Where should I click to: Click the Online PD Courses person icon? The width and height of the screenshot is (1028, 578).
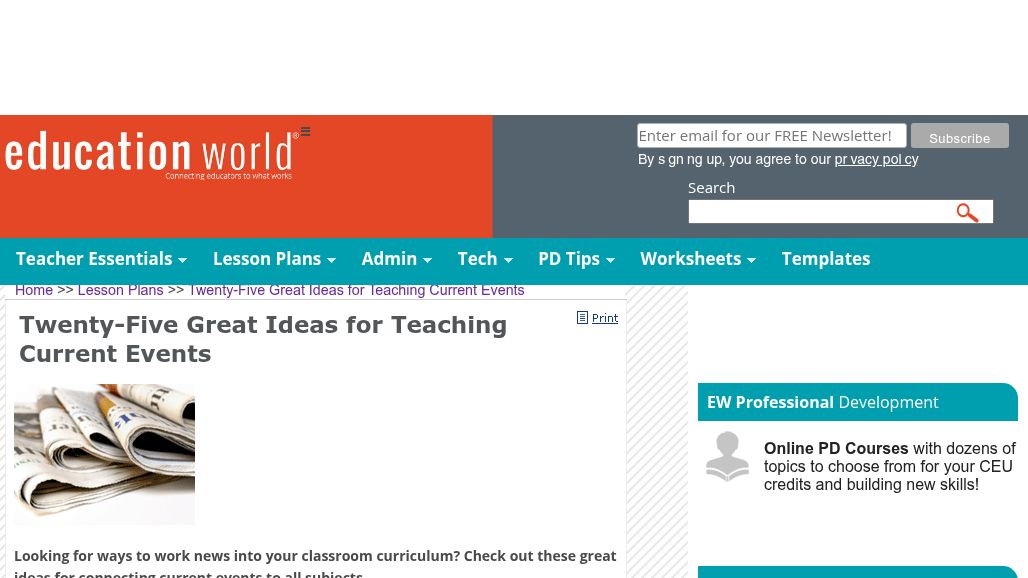click(x=727, y=456)
